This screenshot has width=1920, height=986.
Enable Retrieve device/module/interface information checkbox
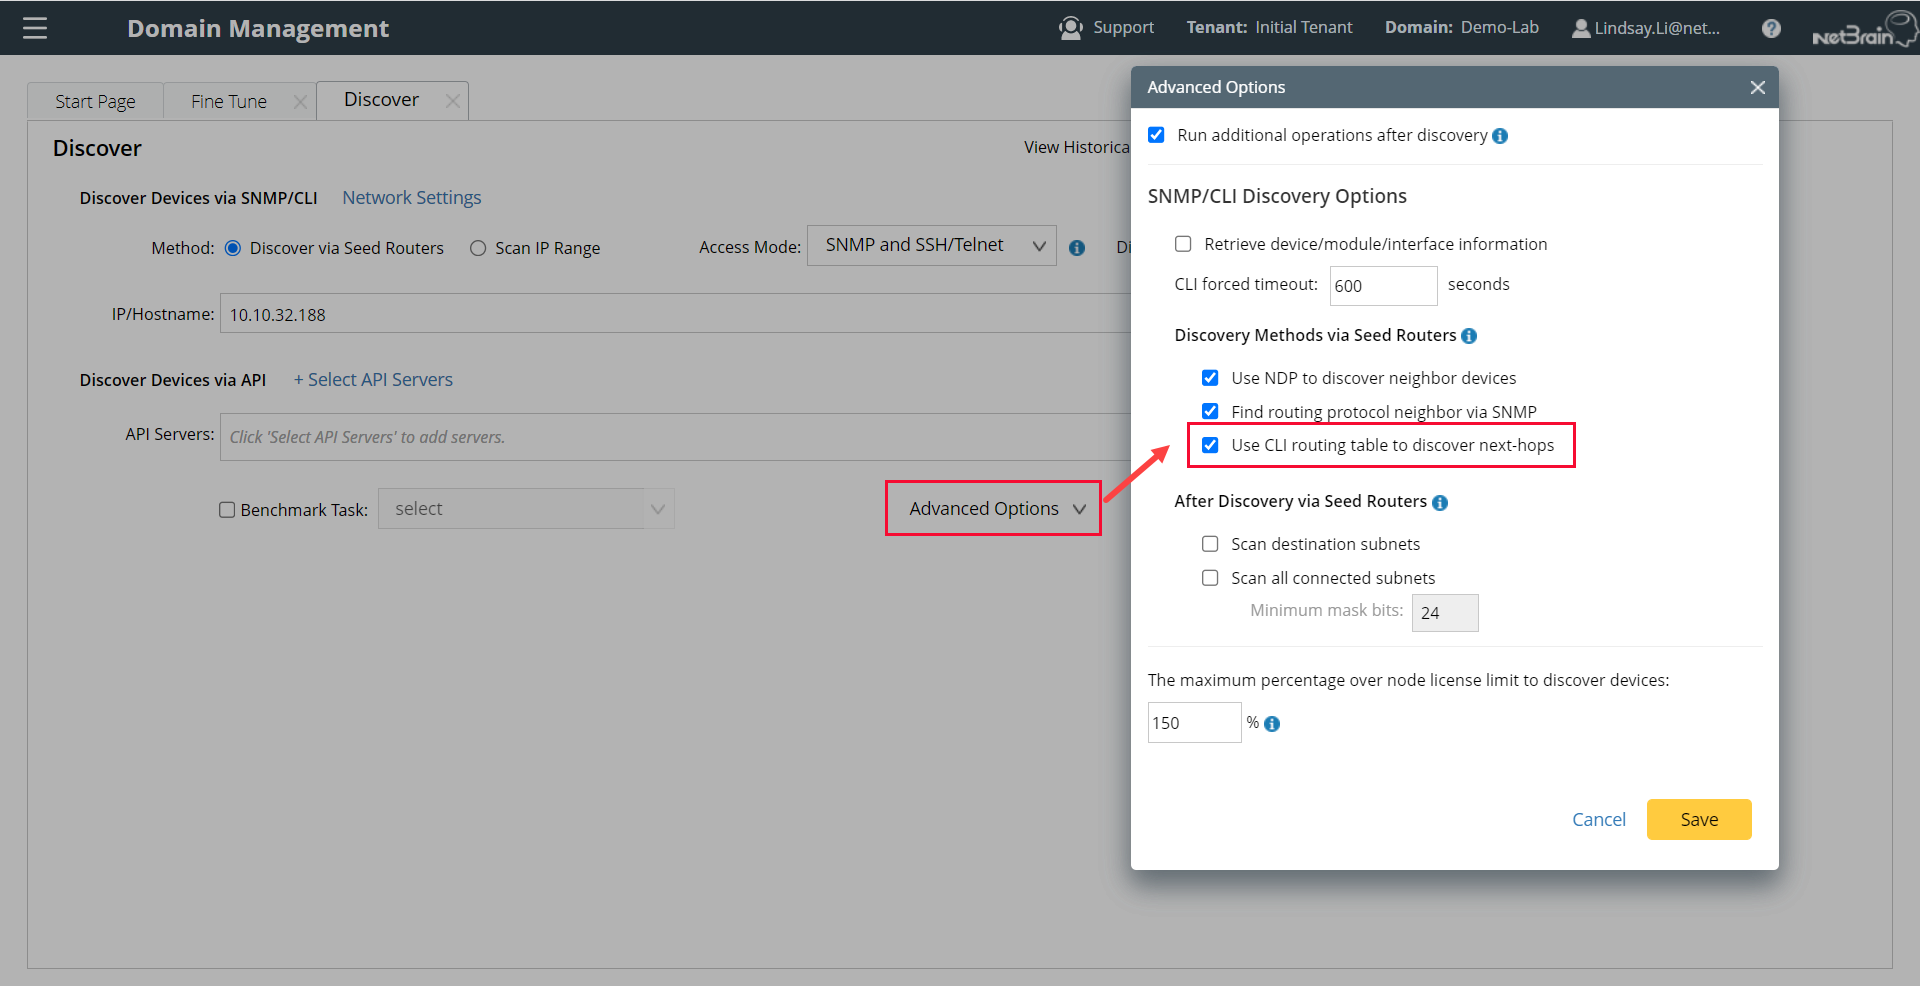(1183, 244)
